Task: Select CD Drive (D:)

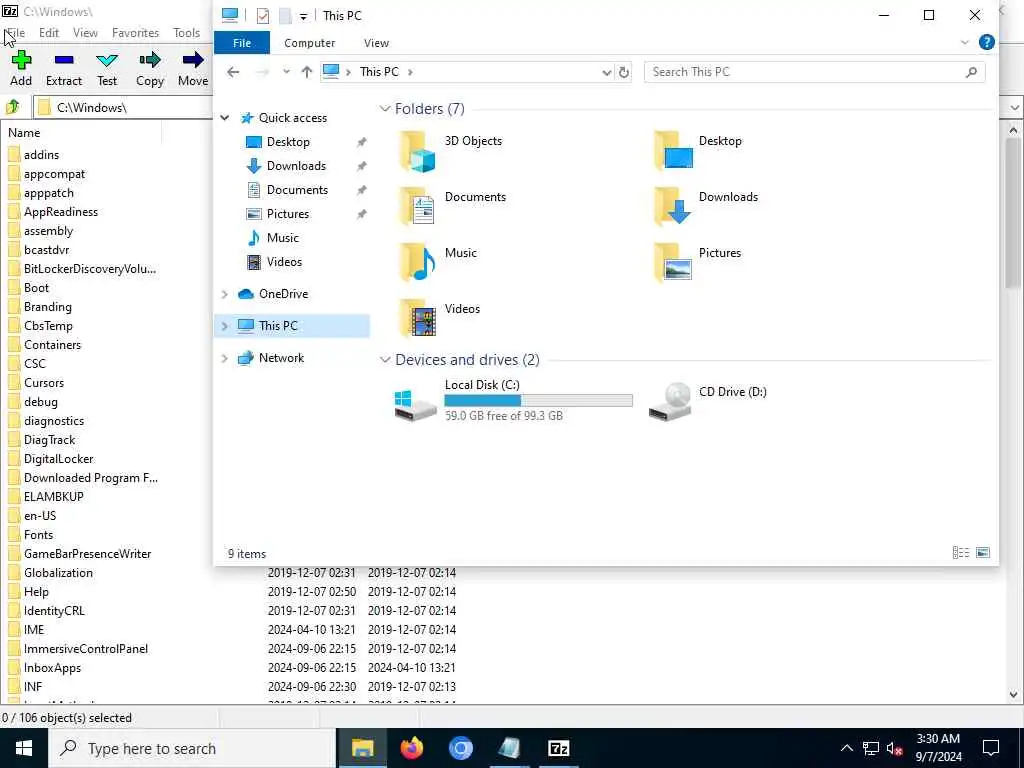Action: coord(709,400)
